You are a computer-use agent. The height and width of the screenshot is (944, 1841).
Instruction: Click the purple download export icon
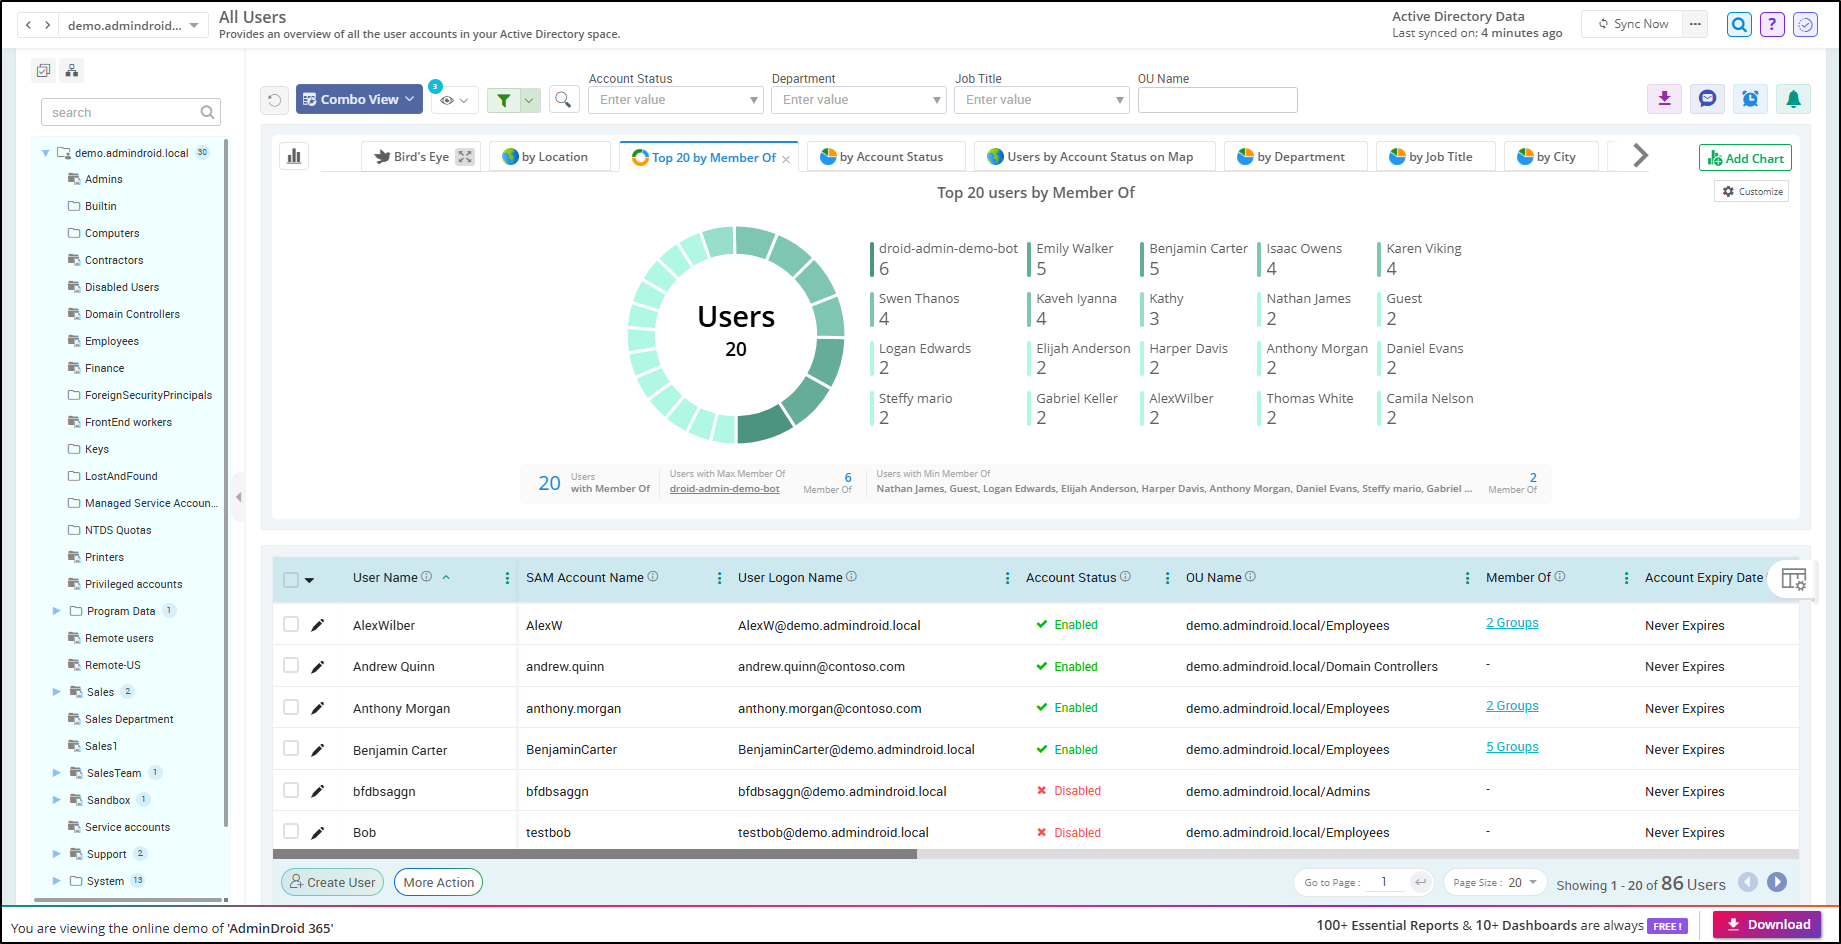pos(1664,98)
